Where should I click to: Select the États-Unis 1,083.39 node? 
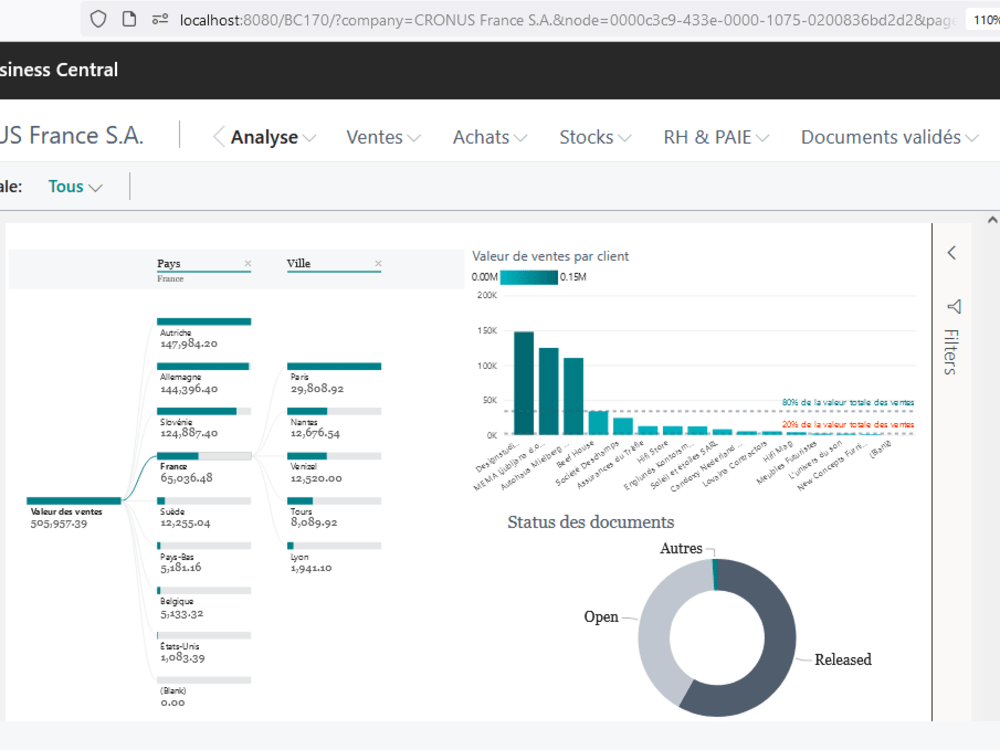(204, 648)
